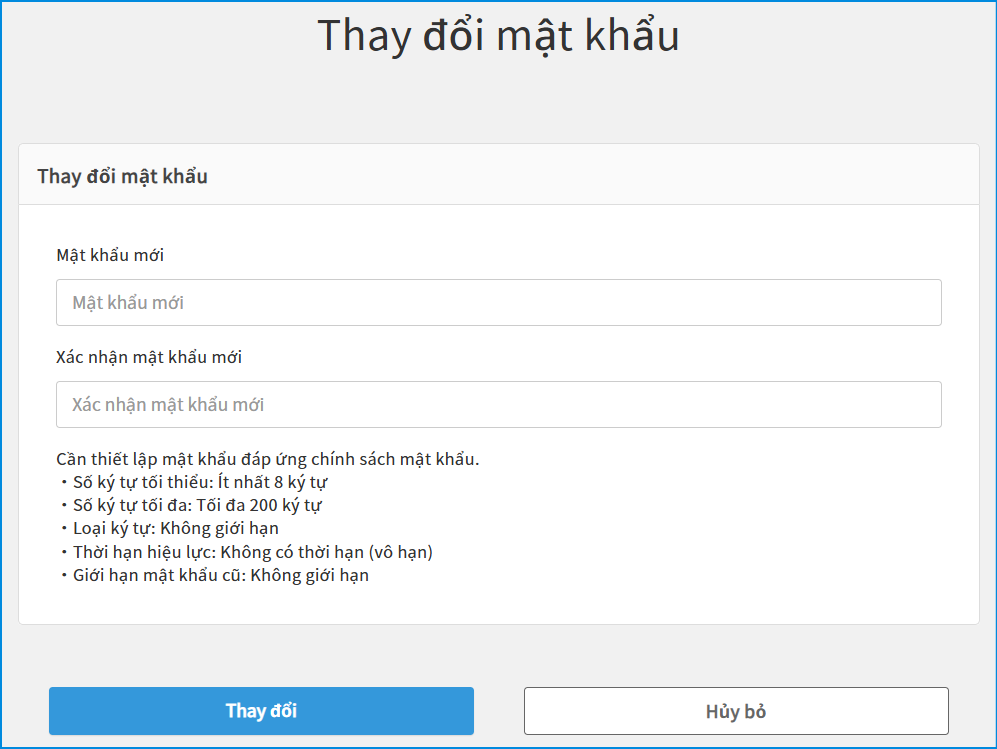Click the 'Mật khẩu mới' password input field
The width and height of the screenshot is (997, 749).
click(x=498, y=302)
